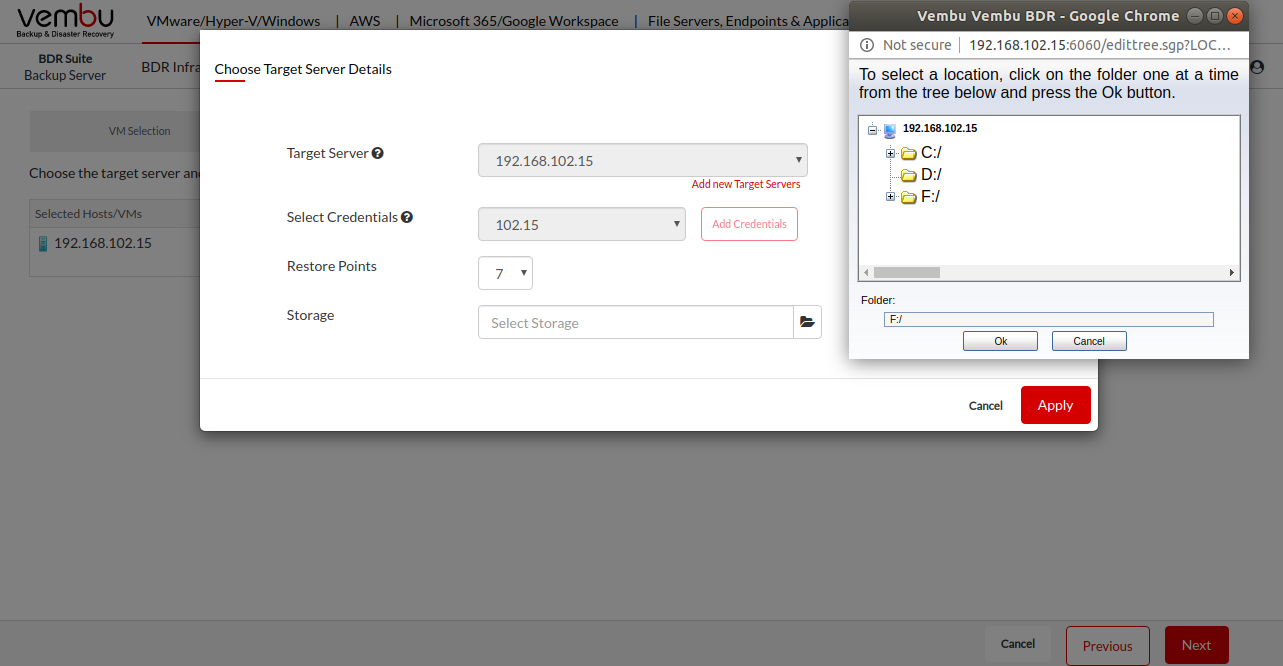Viewport: 1283px width, 666px height.
Task: Expand the C:/ drive tree node
Action: point(890,153)
